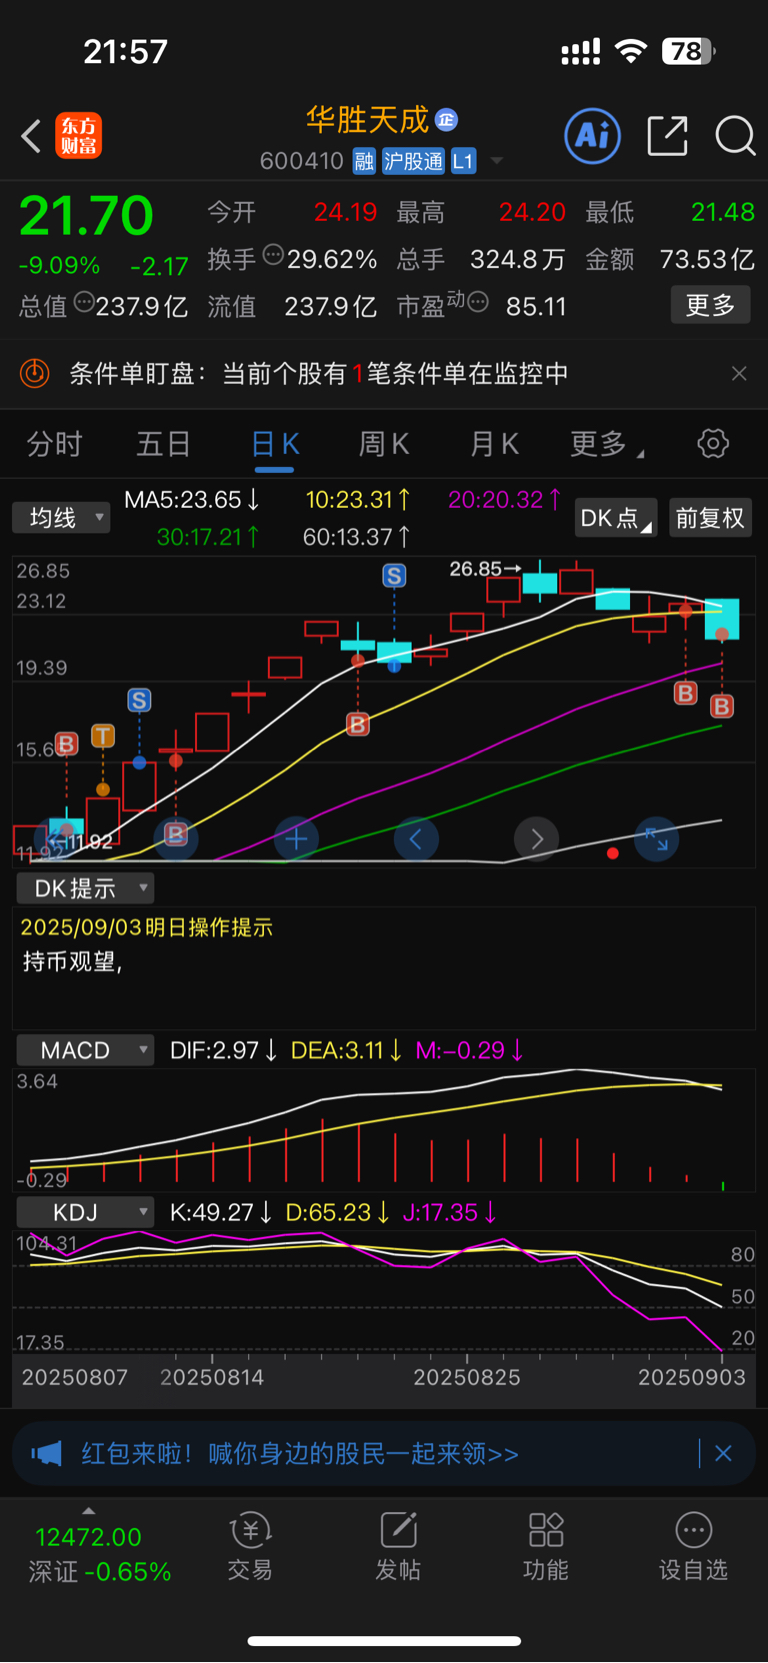Tap the 沪股通 badge
The height and width of the screenshot is (1663, 768).
click(x=413, y=161)
